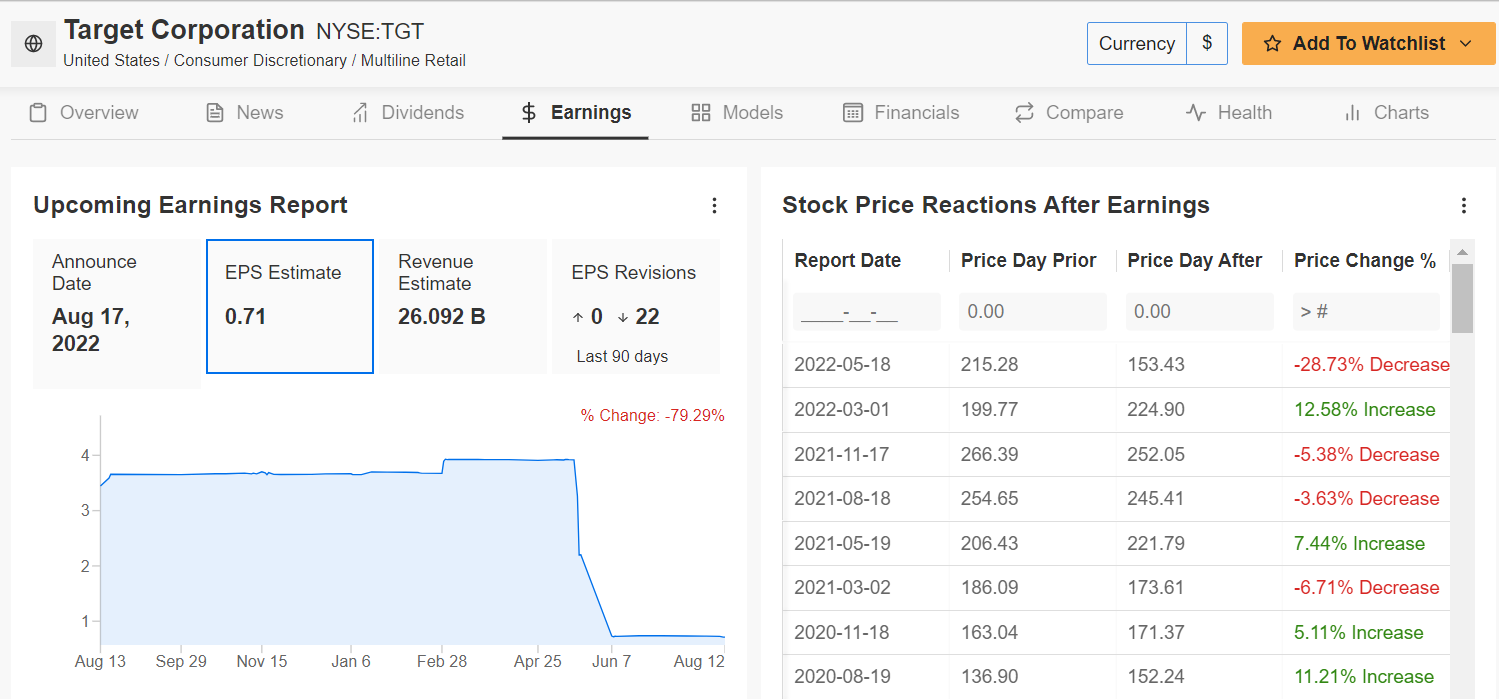Open the Models tab
This screenshot has height=699, width=1499.
737,113
